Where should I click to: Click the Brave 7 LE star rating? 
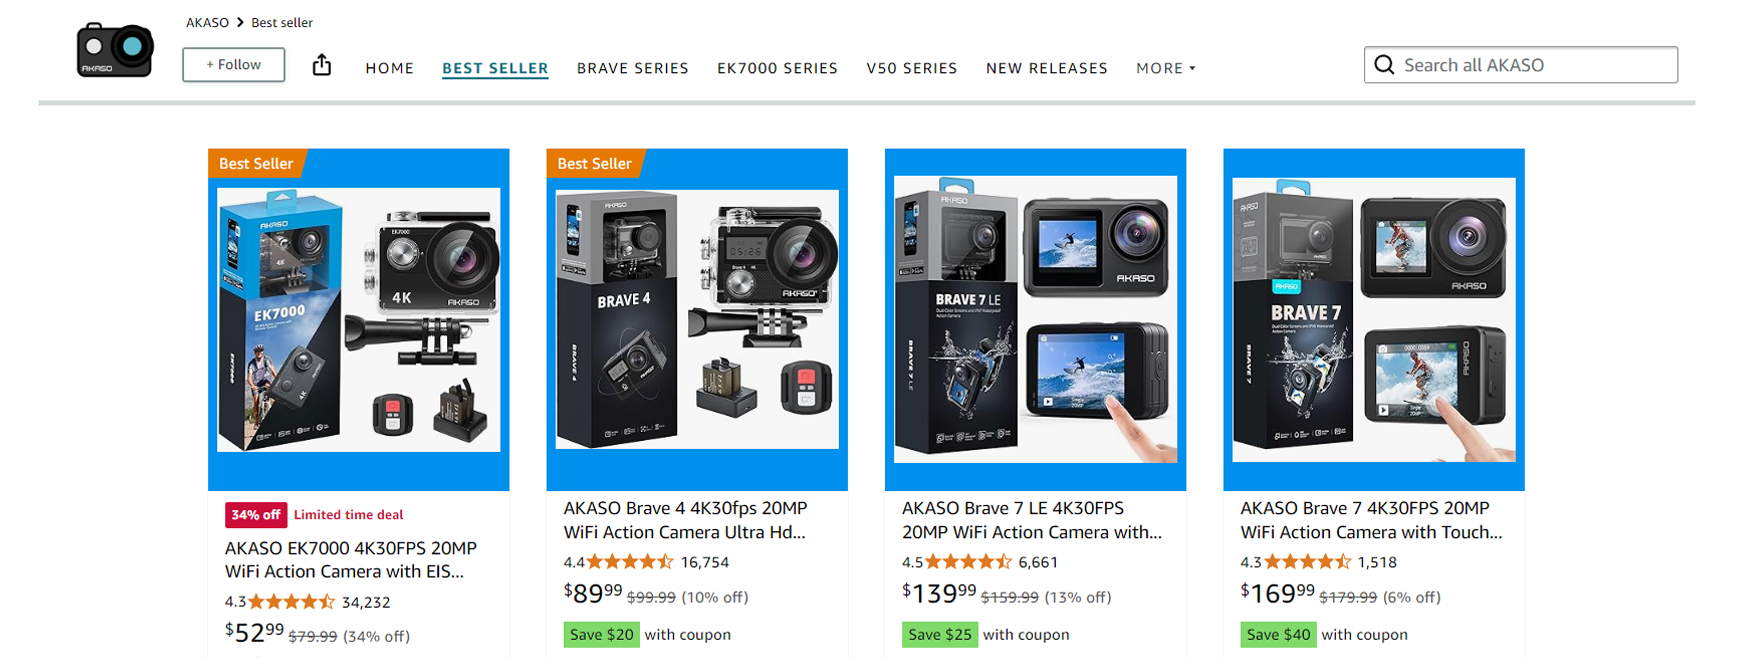click(x=968, y=562)
